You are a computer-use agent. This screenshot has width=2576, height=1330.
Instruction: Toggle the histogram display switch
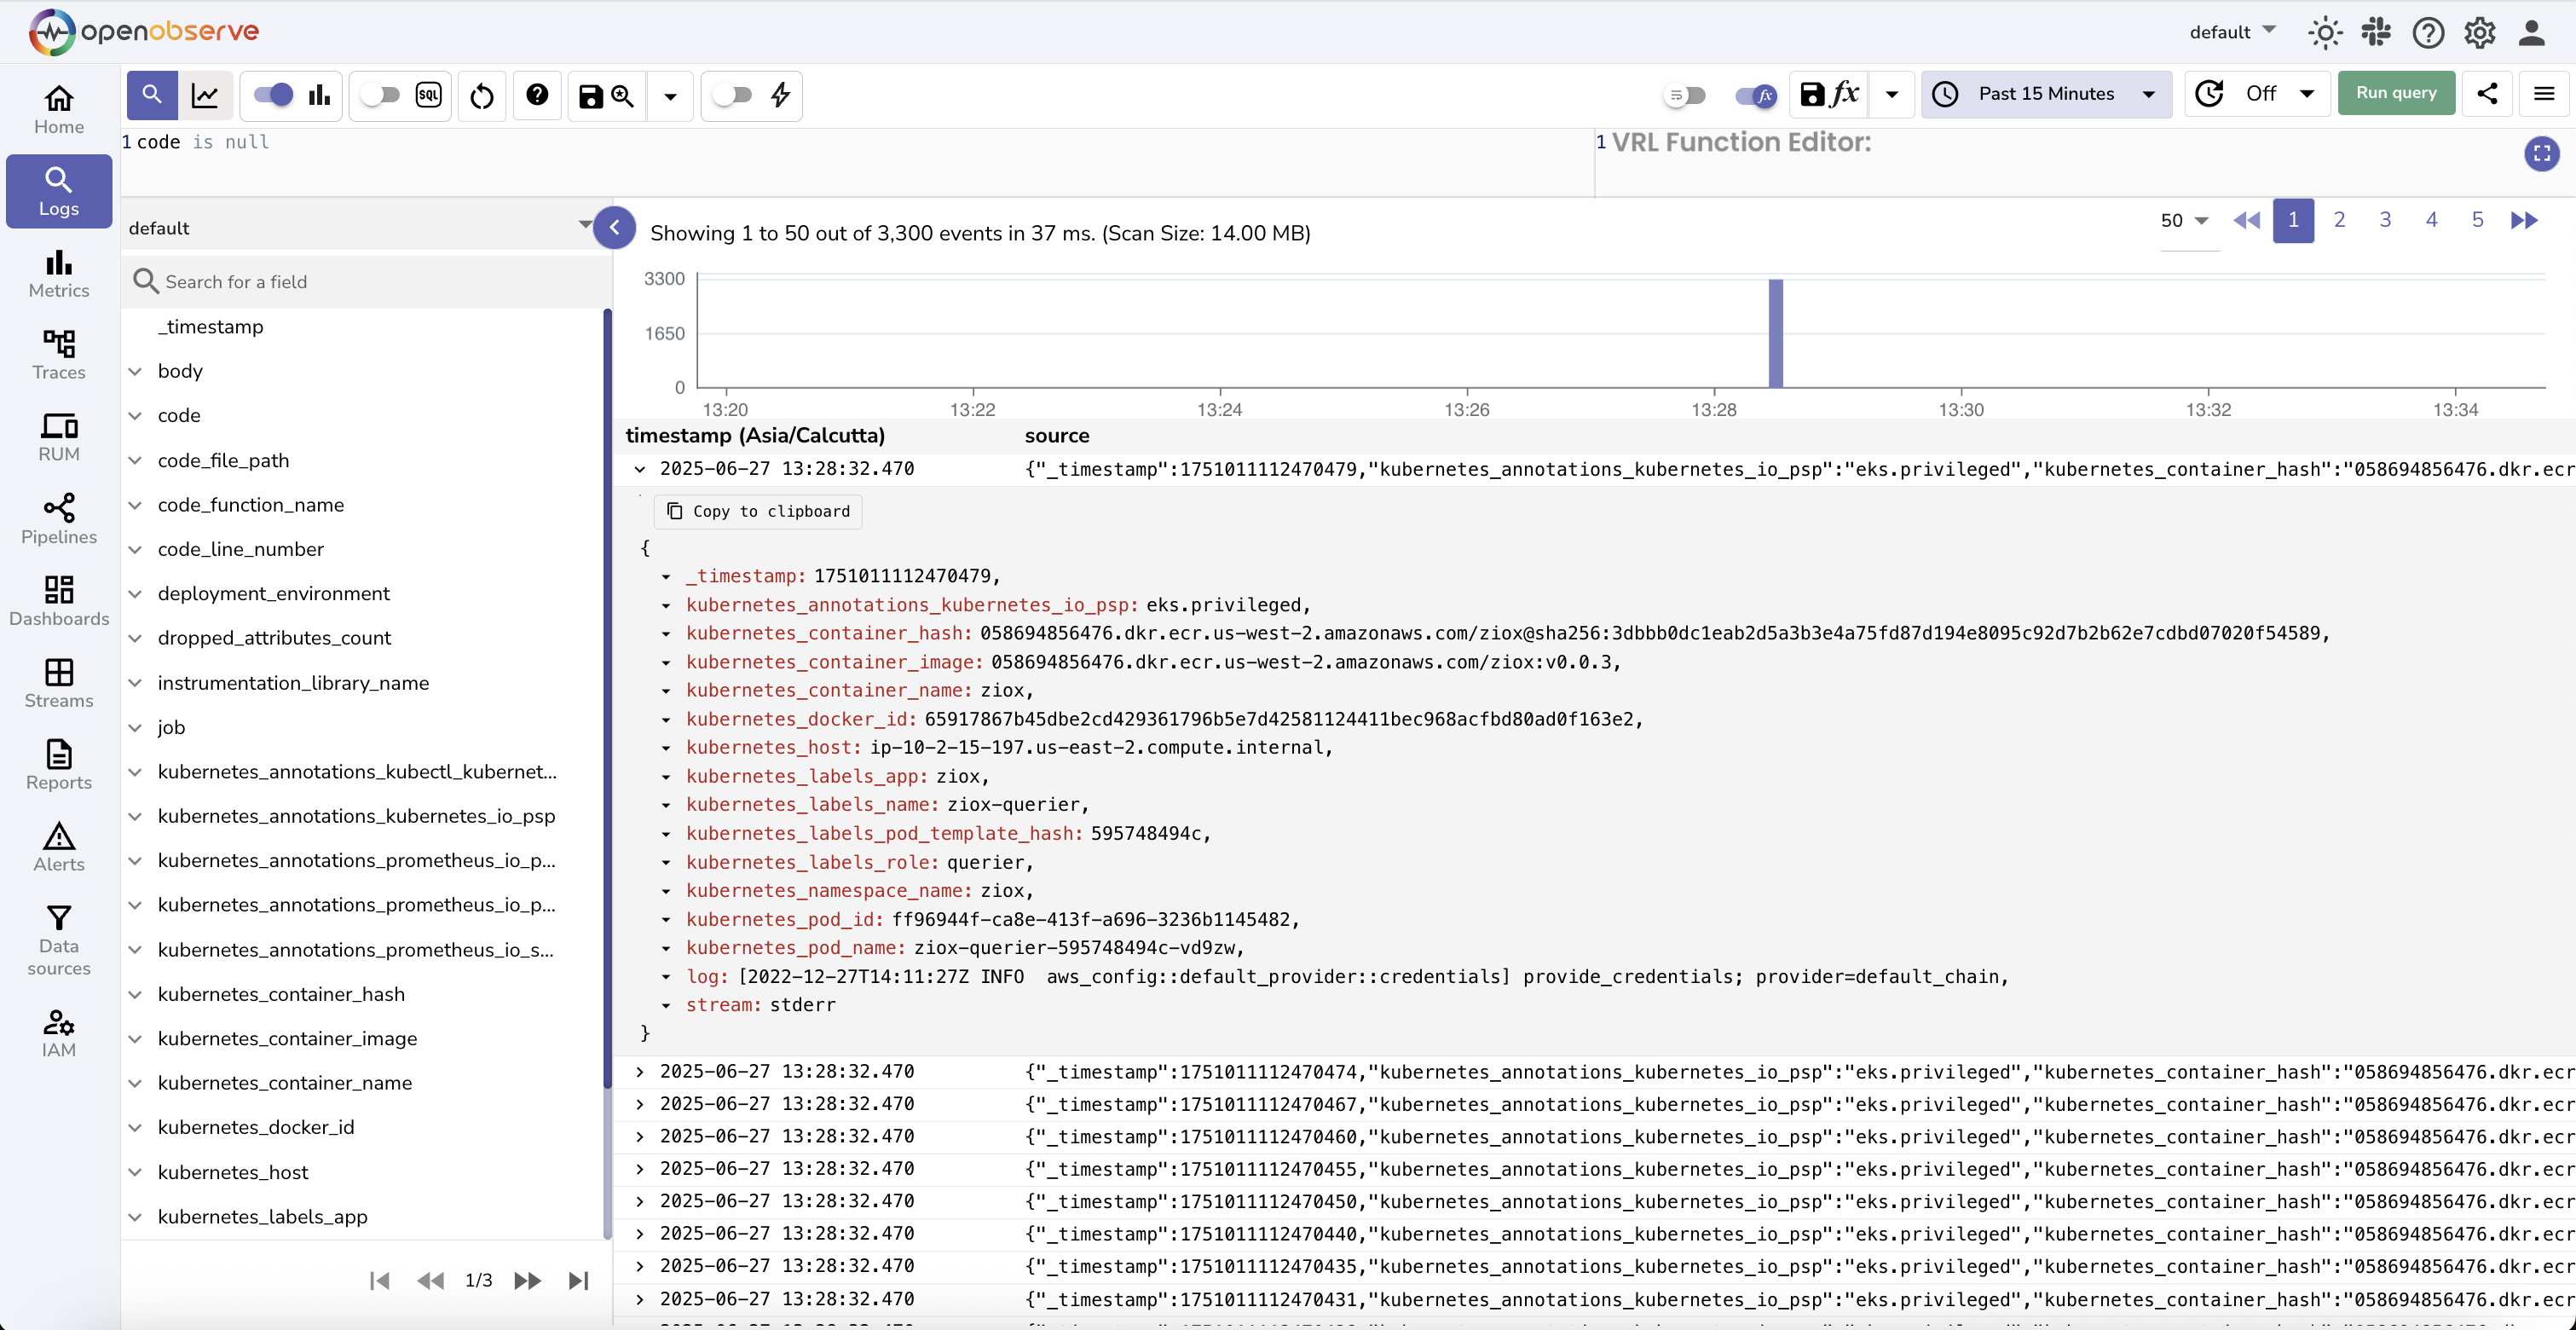(273, 95)
